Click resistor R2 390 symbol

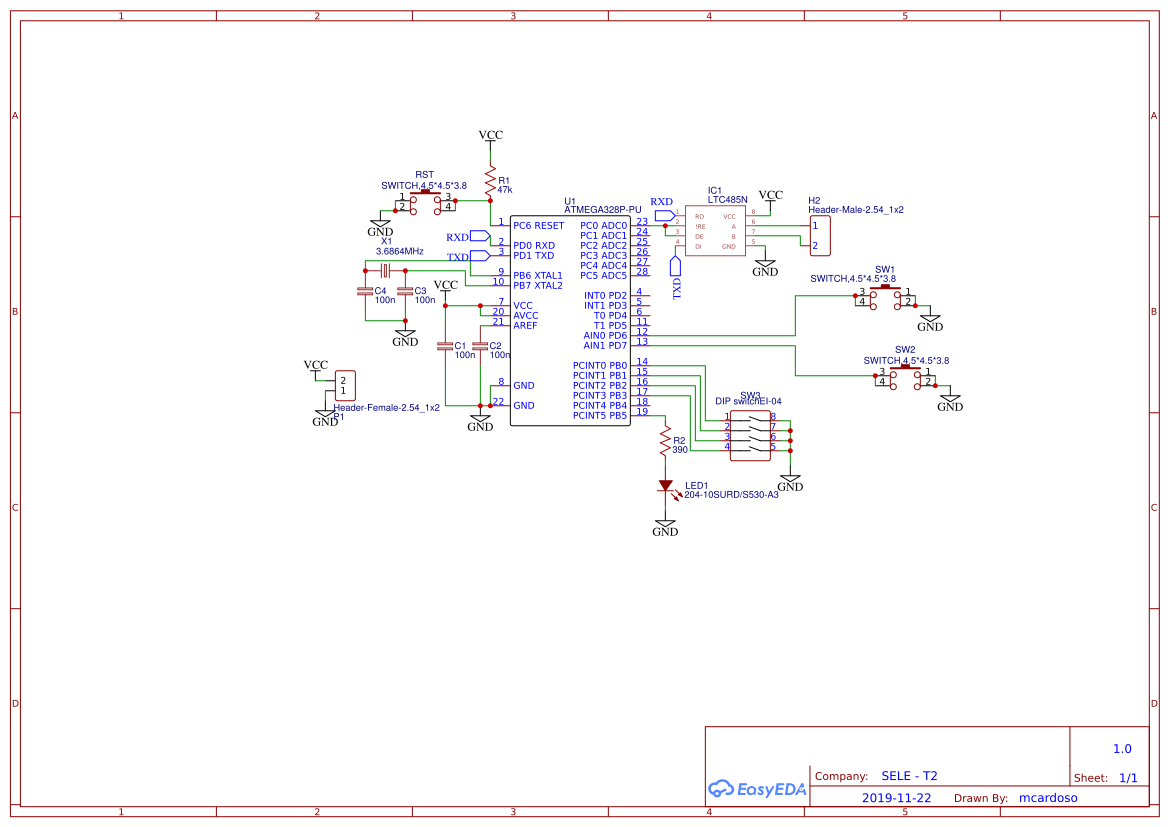tap(665, 440)
